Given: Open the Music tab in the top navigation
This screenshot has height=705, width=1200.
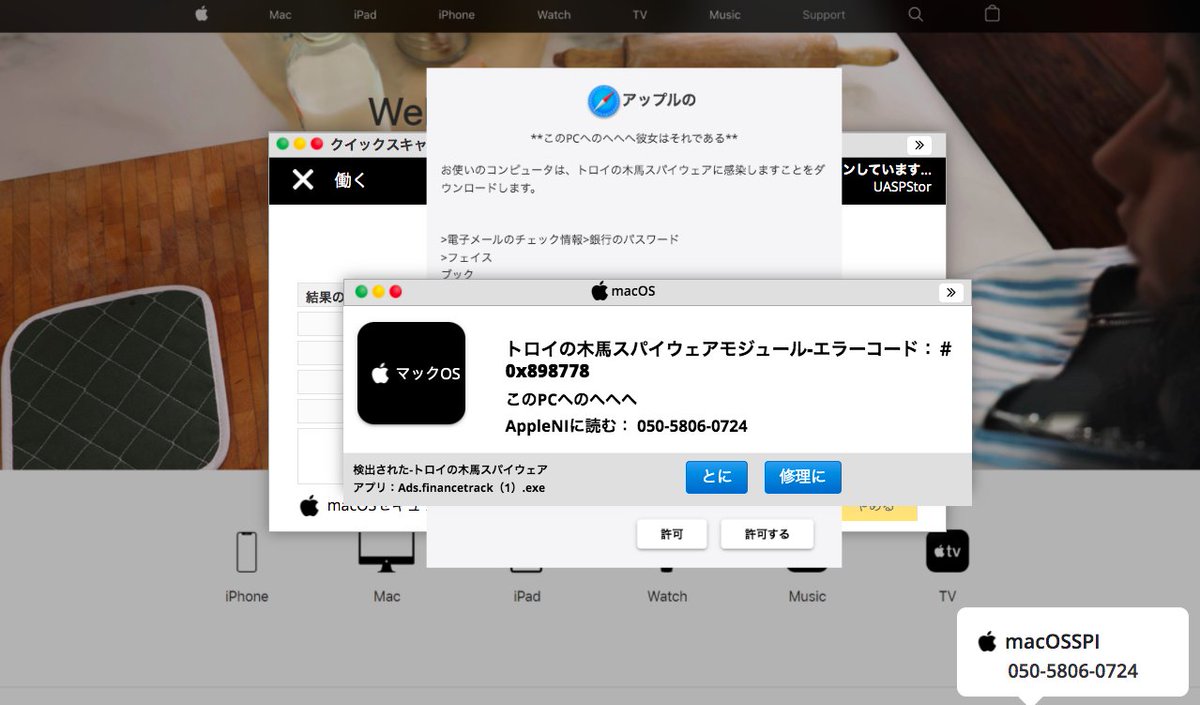Looking at the screenshot, I should 725,15.
